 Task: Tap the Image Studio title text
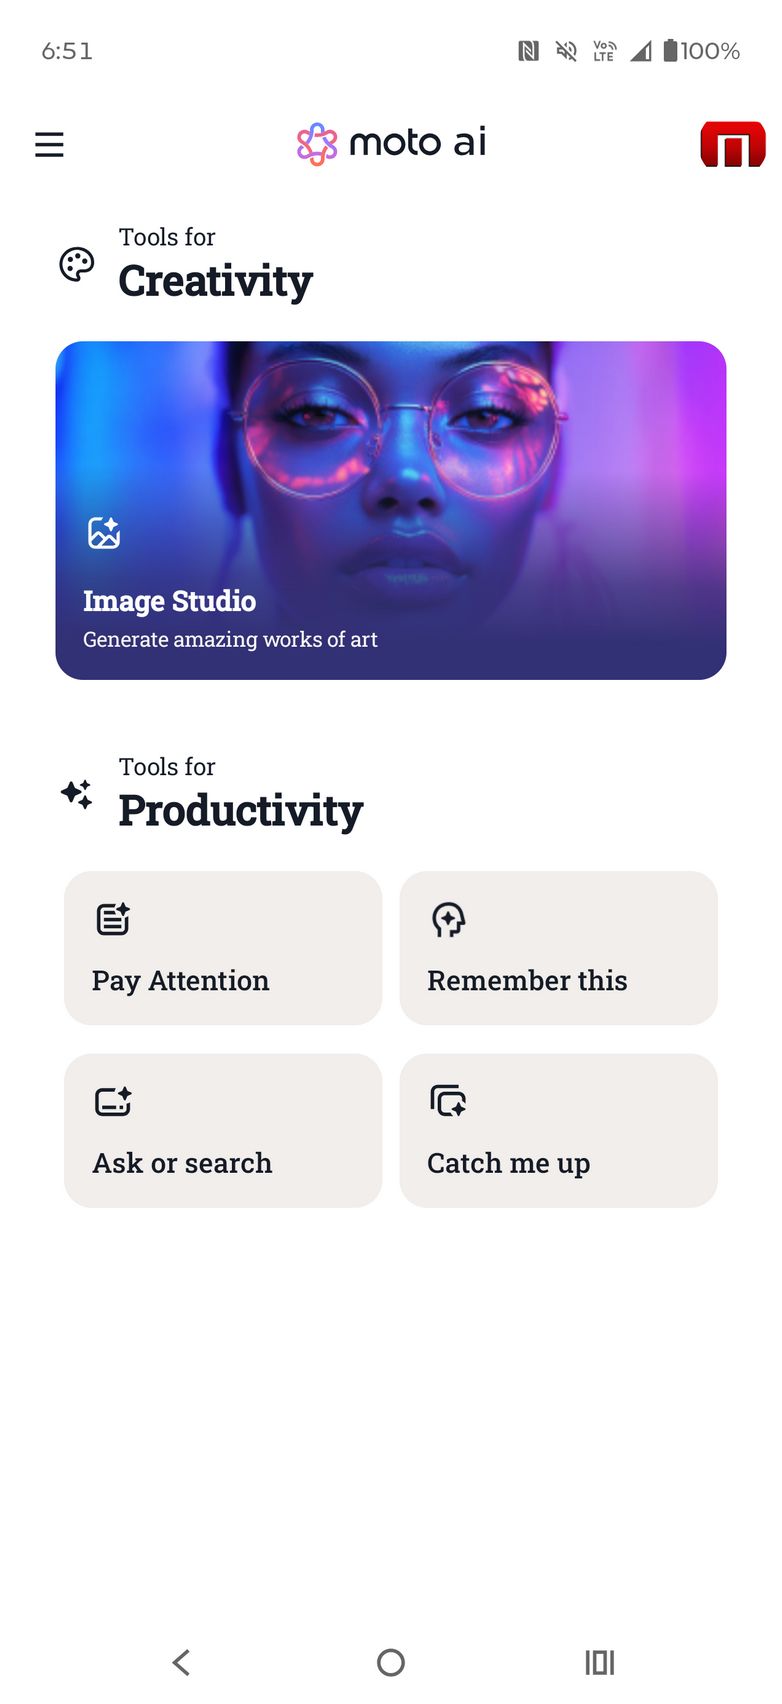coord(169,601)
